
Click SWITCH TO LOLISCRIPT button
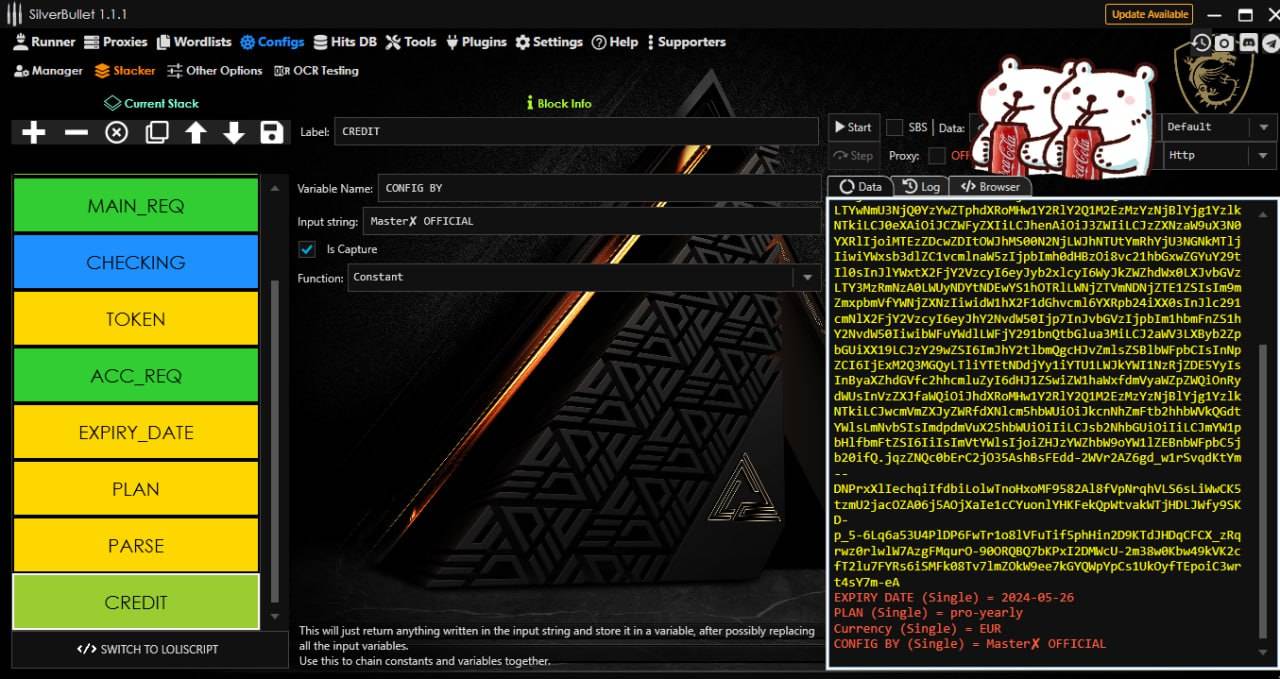(x=148, y=649)
